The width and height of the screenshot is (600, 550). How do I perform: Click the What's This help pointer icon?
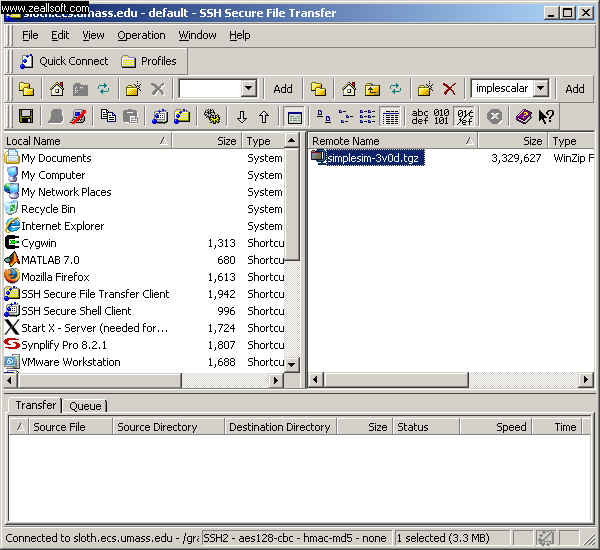[x=547, y=117]
